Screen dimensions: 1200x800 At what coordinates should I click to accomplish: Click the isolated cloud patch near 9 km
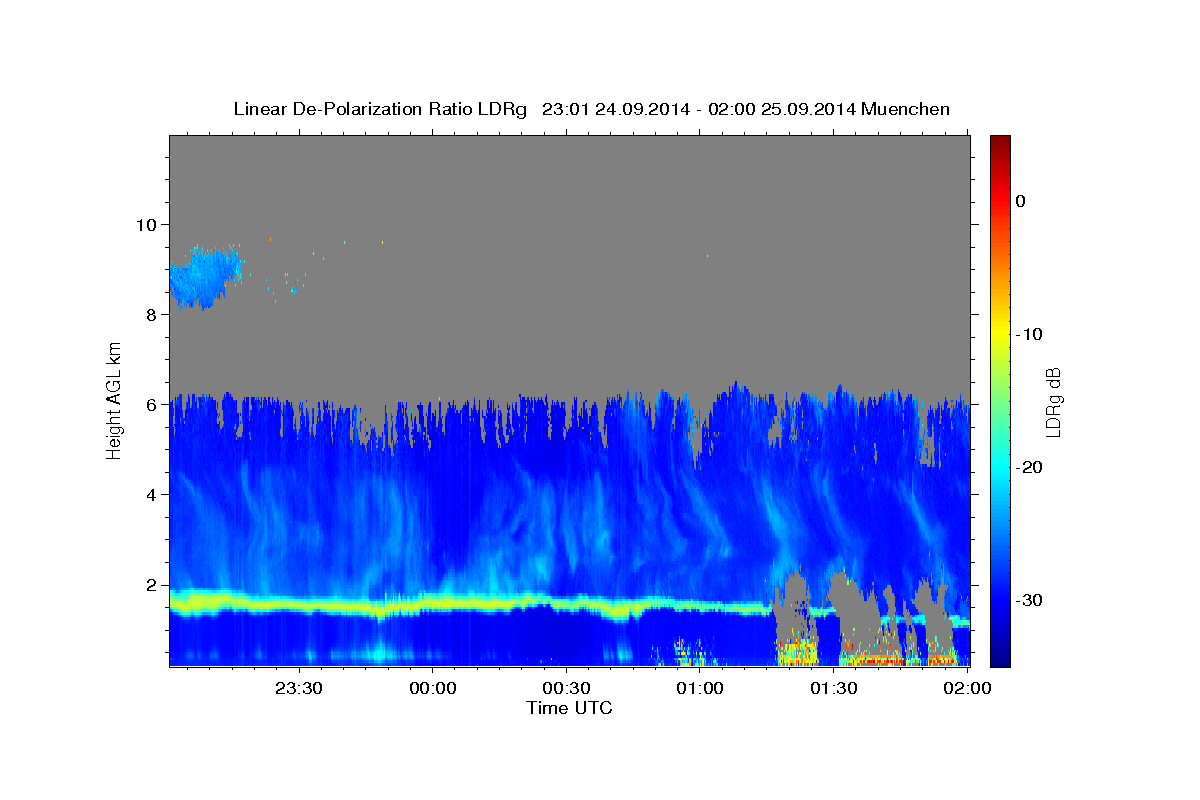tap(206, 276)
